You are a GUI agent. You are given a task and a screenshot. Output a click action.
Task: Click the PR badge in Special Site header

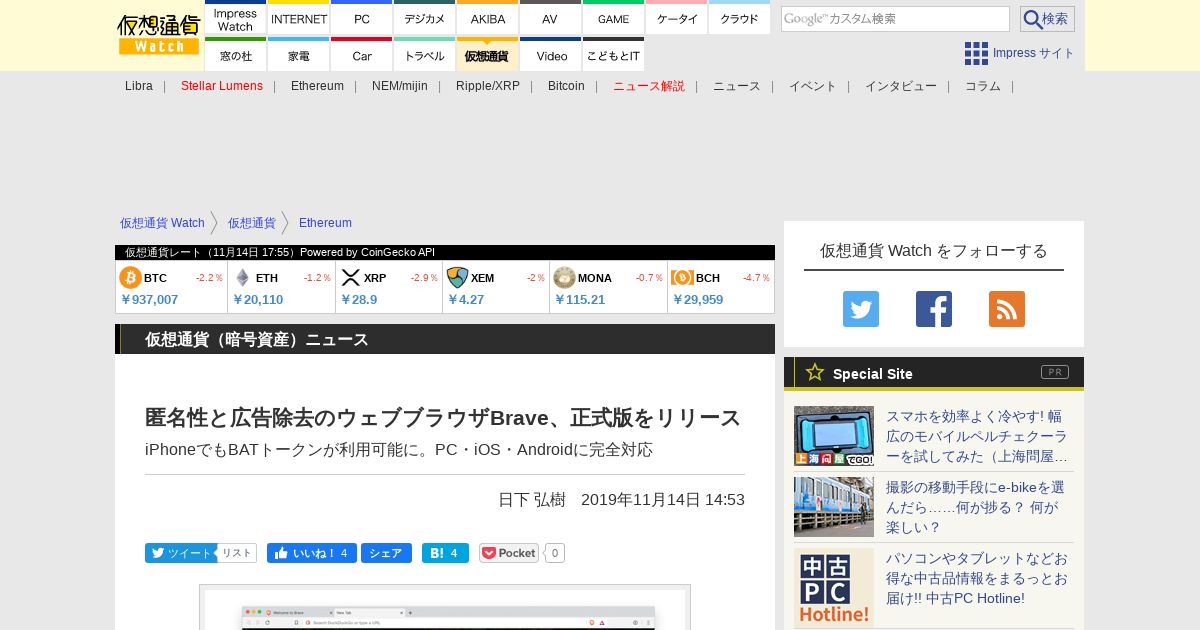1055,372
